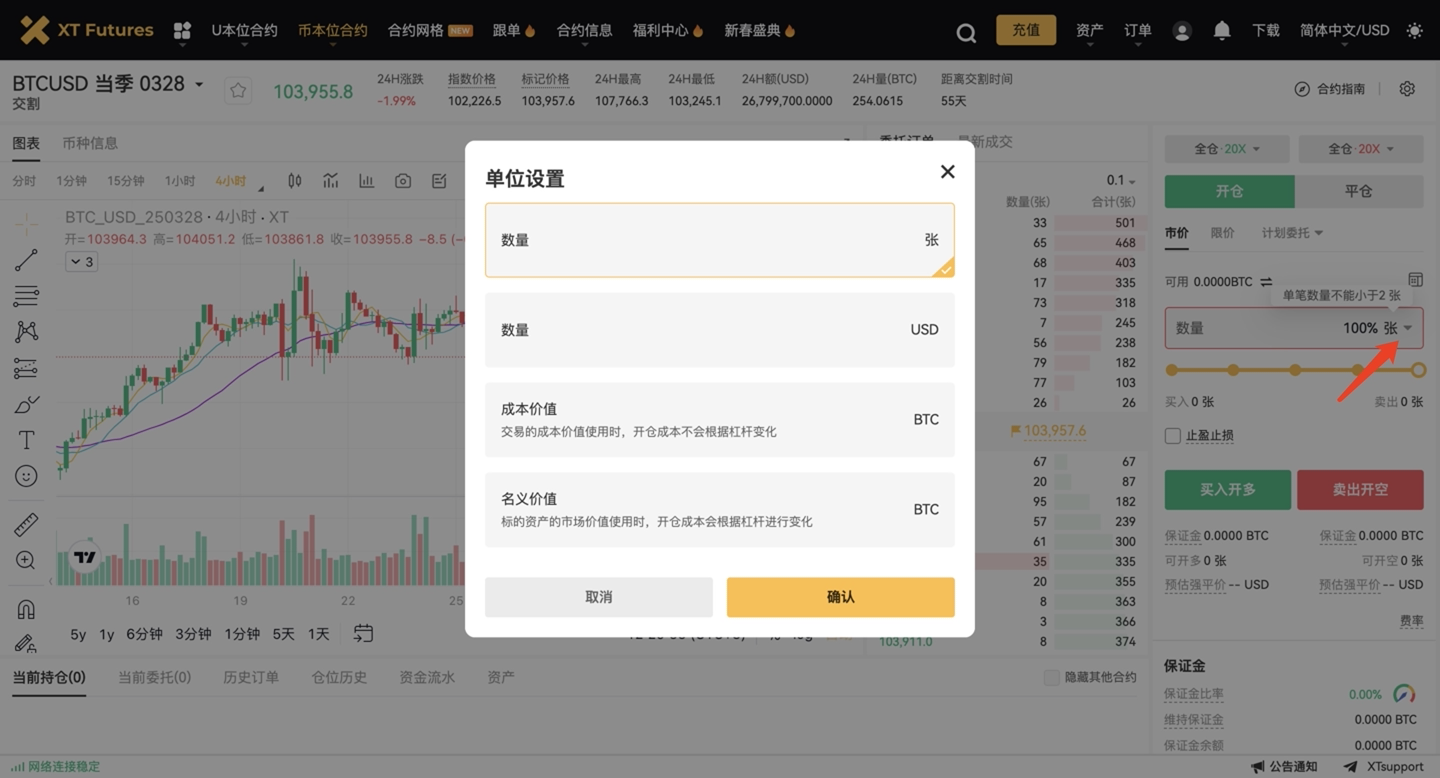Select the ruler measure tool
1440x778 pixels.
(26, 524)
